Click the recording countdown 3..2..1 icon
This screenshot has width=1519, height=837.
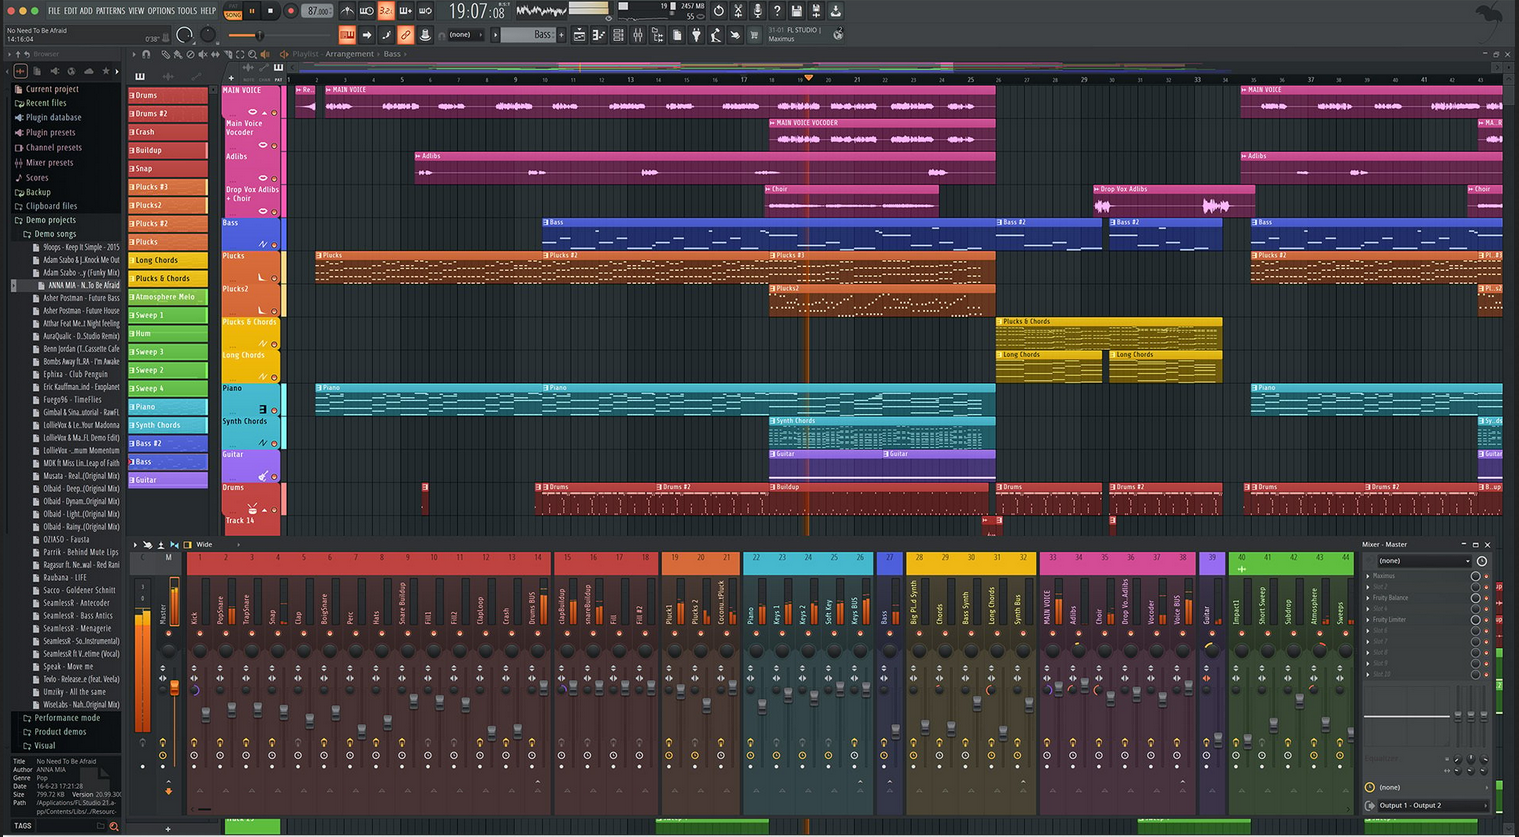(386, 11)
